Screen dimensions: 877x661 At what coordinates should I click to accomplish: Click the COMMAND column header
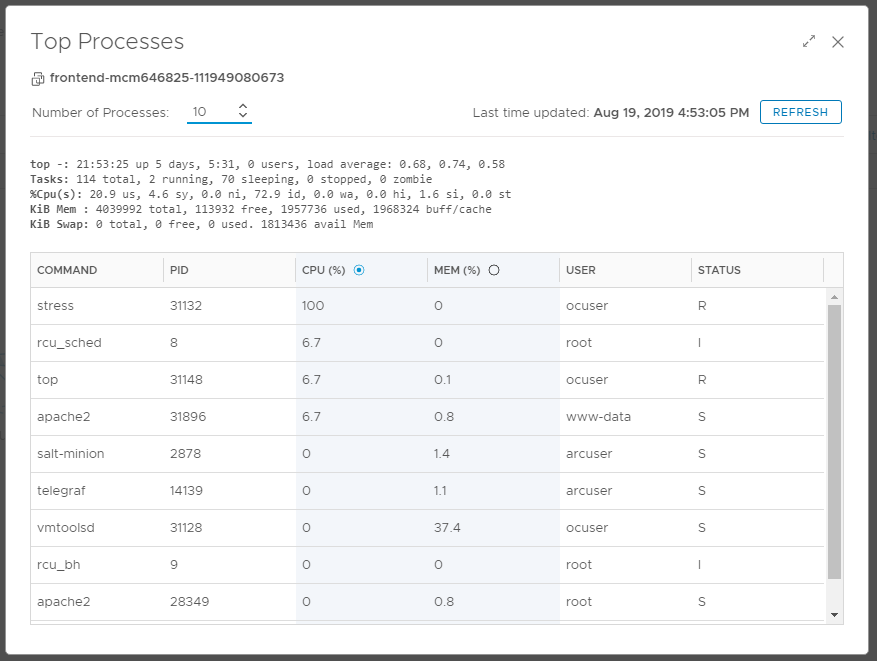tap(67, 270)
